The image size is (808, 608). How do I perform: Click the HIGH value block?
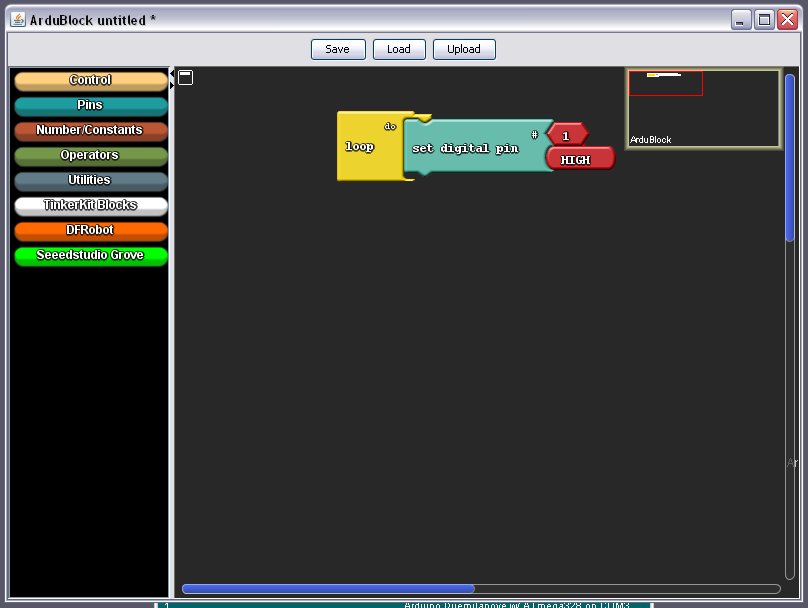tap(579, 159)
